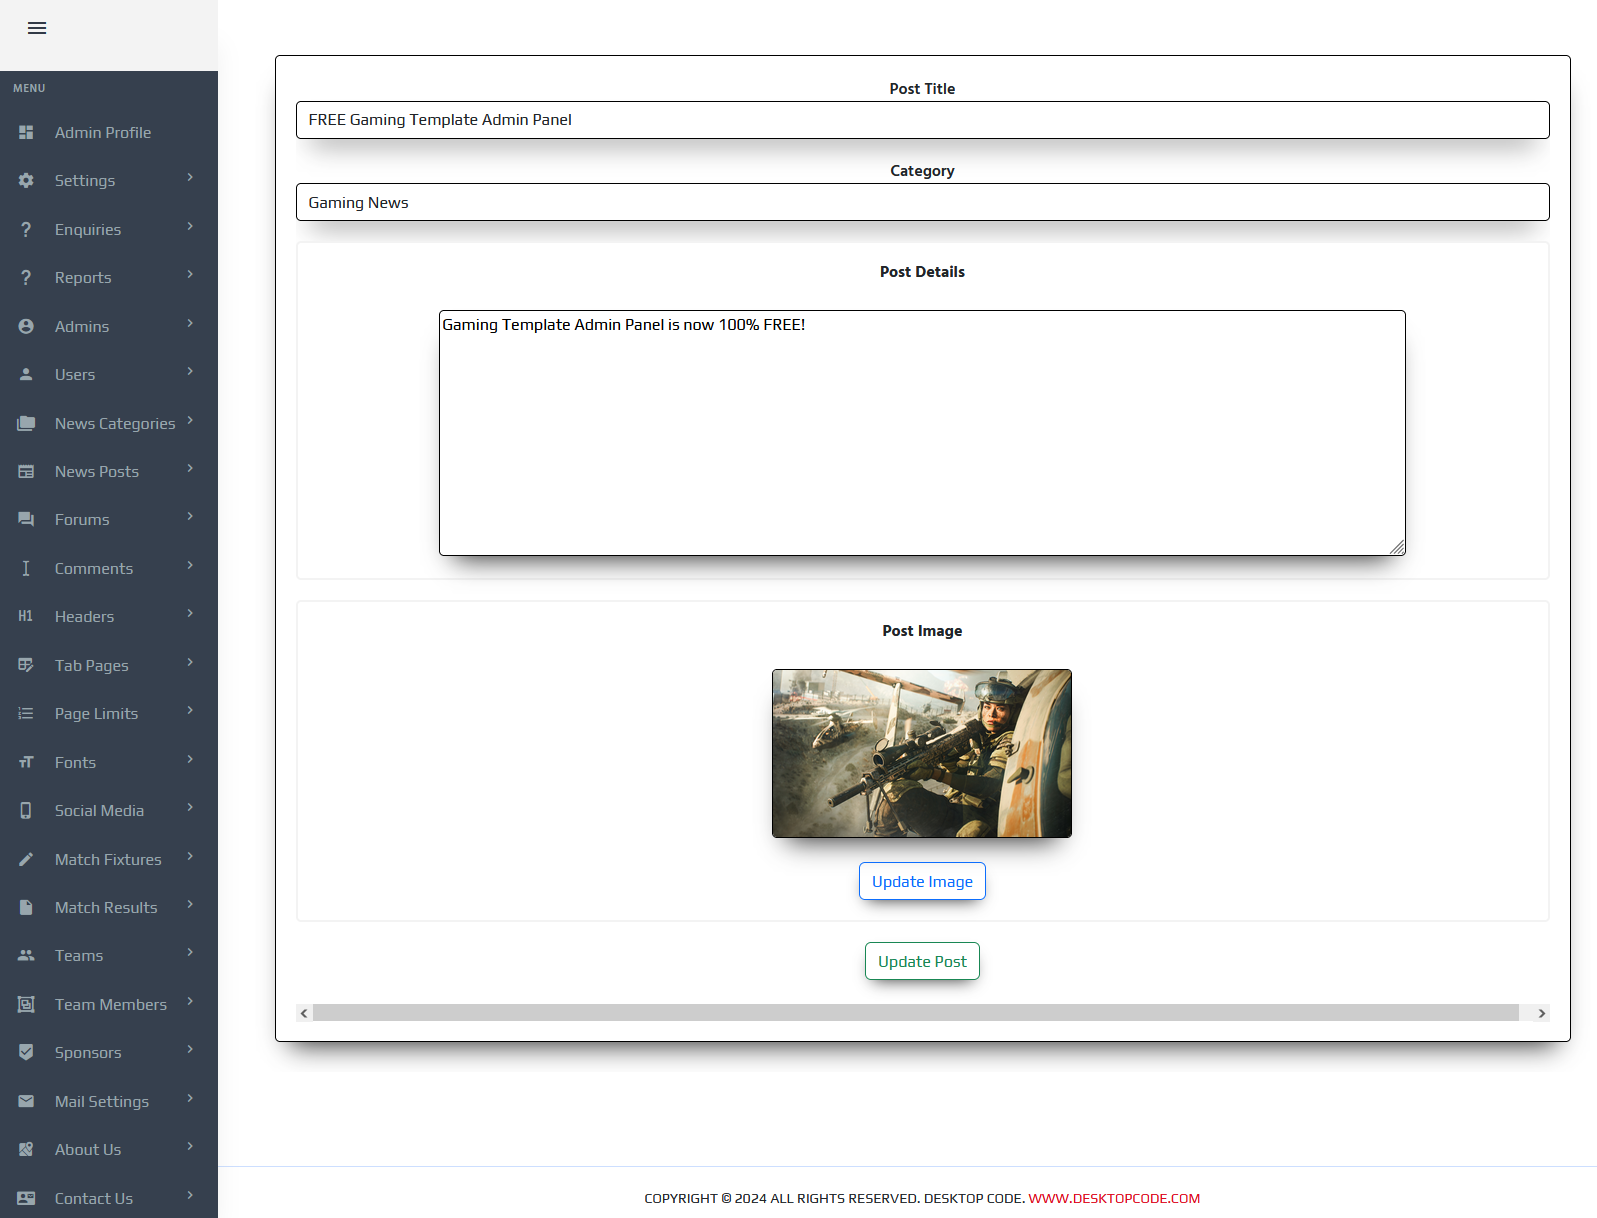Click the Social Media phone icon
This screenshot has width=1597, height=1218.
click(x=26, y=811)
